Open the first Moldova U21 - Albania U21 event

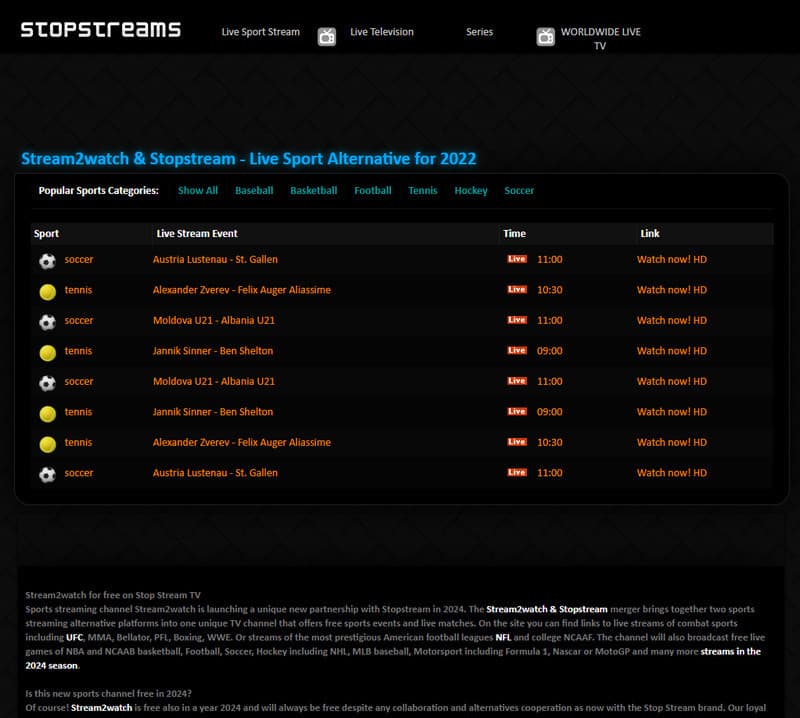(214, 321)
